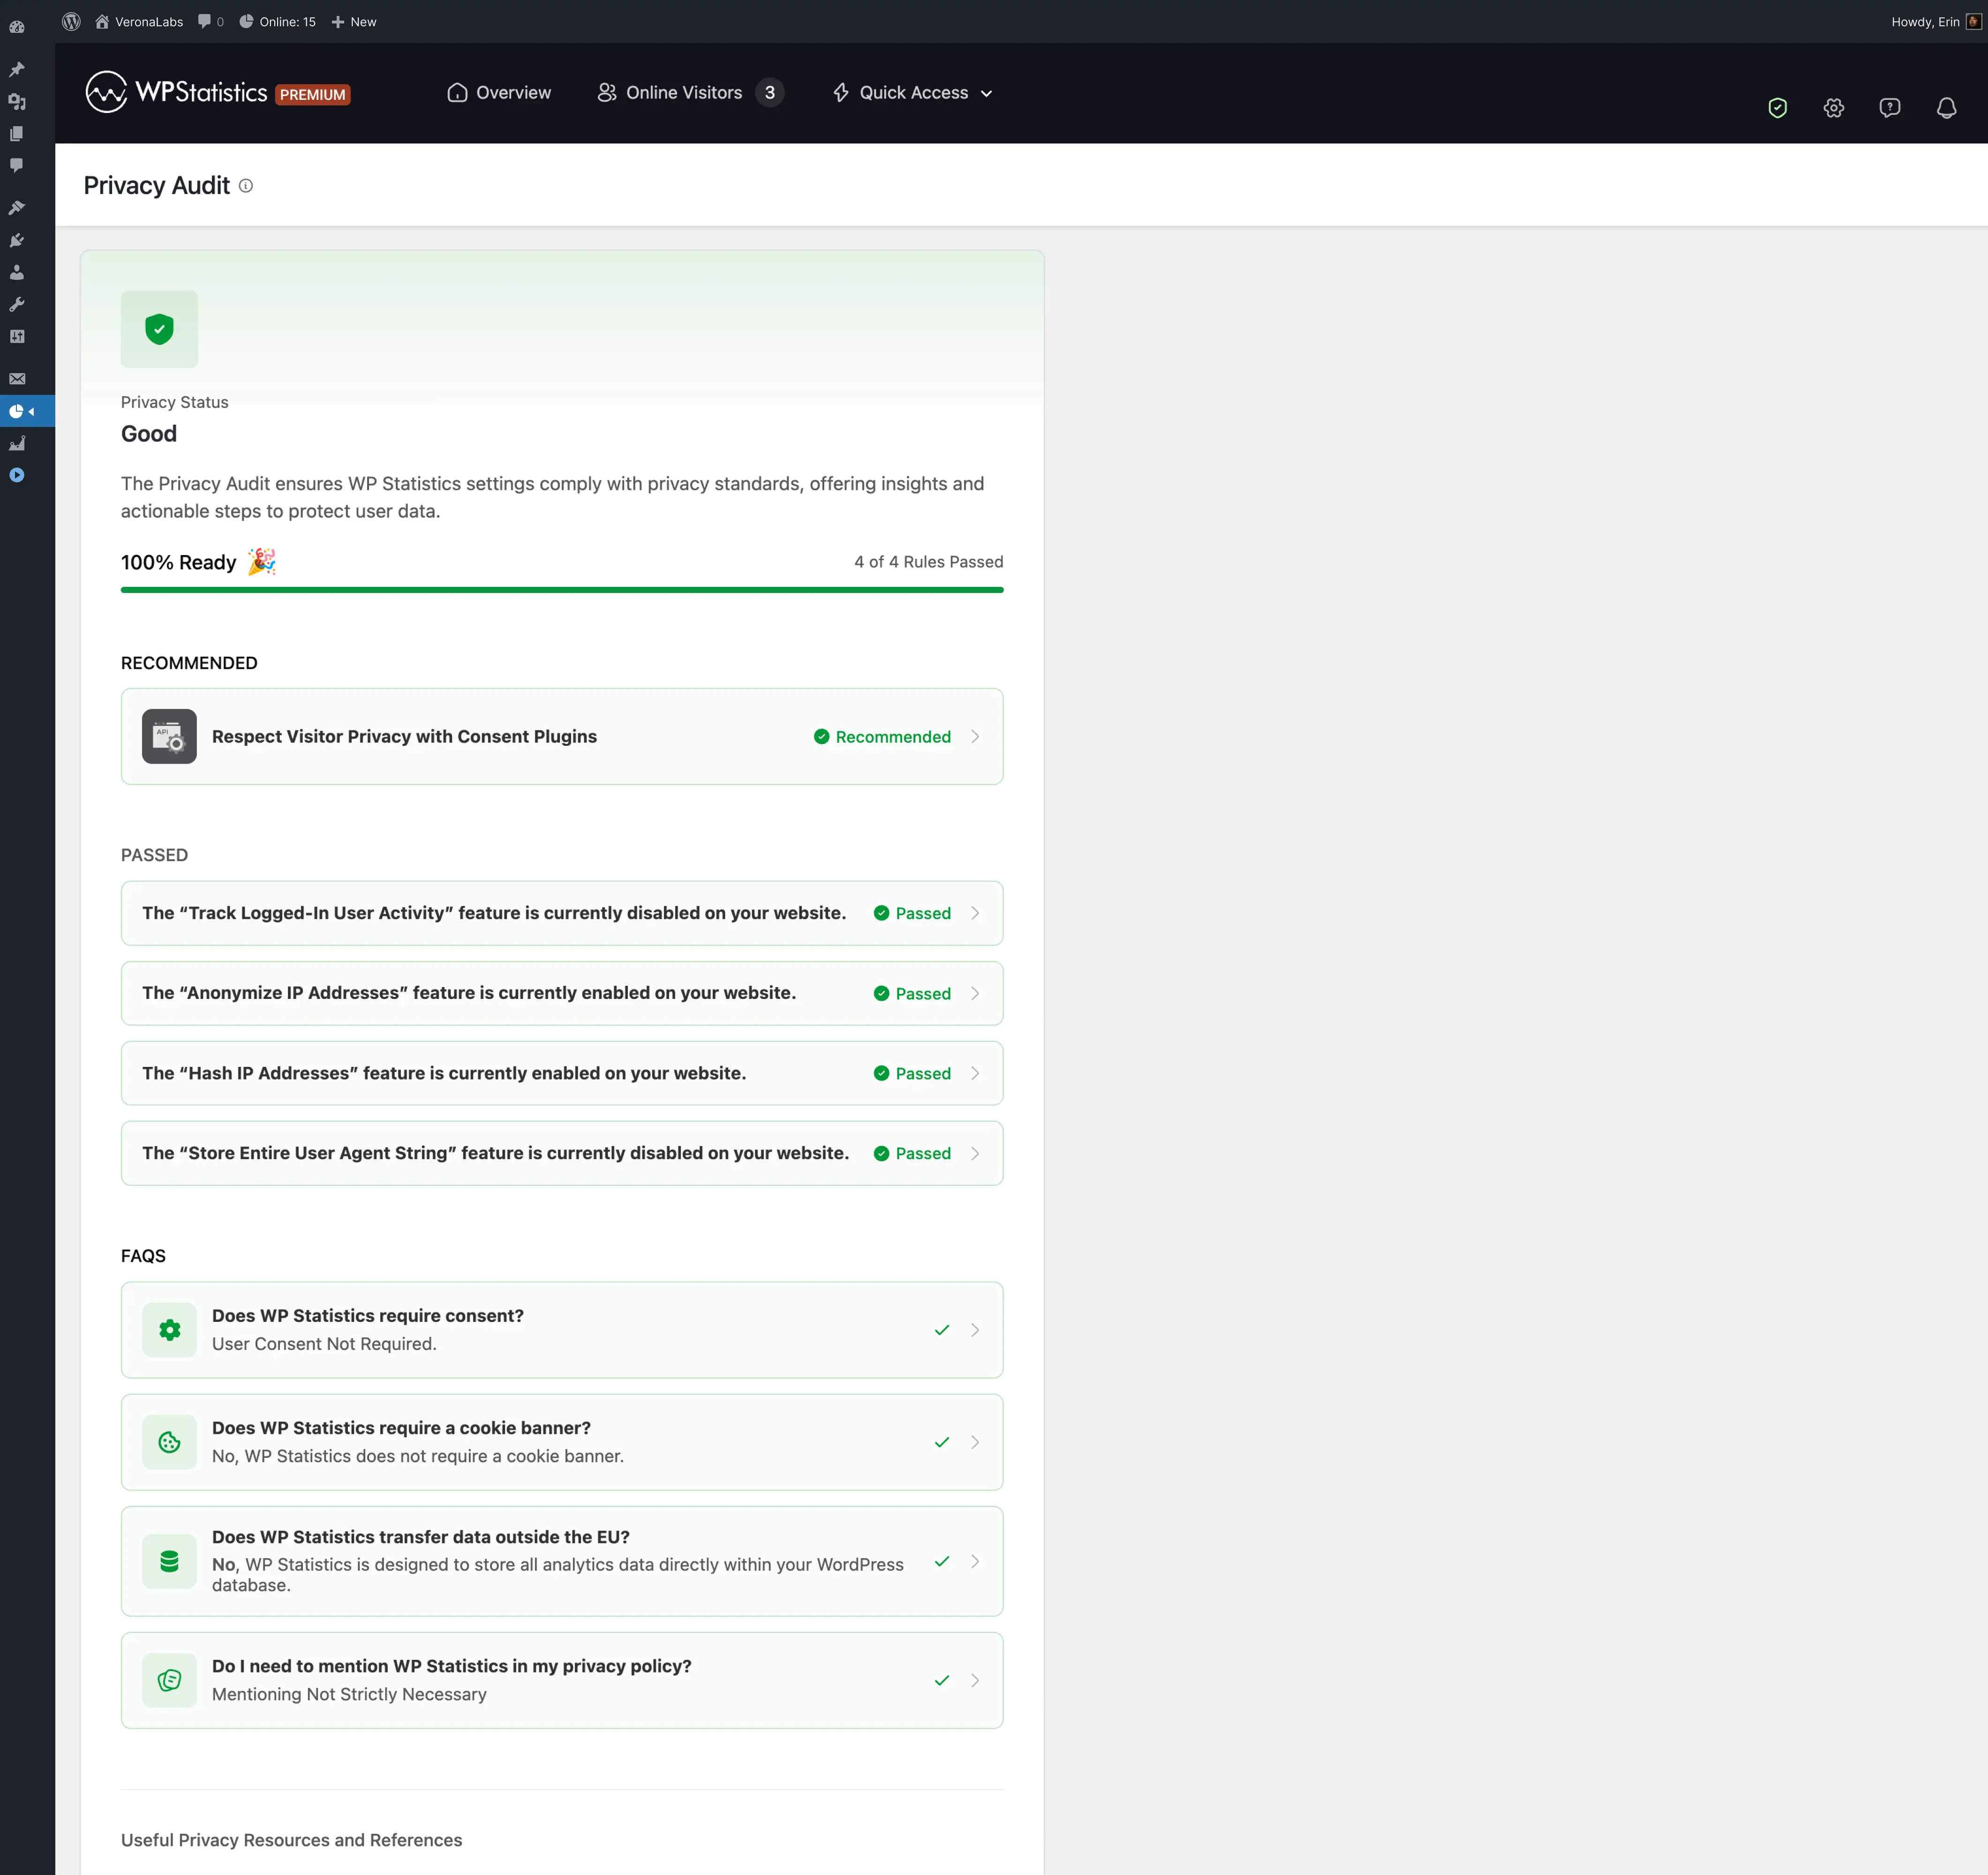Open settings gear icon in header
This screenshot has height=1875, width=1988.
click(1833, 108)
